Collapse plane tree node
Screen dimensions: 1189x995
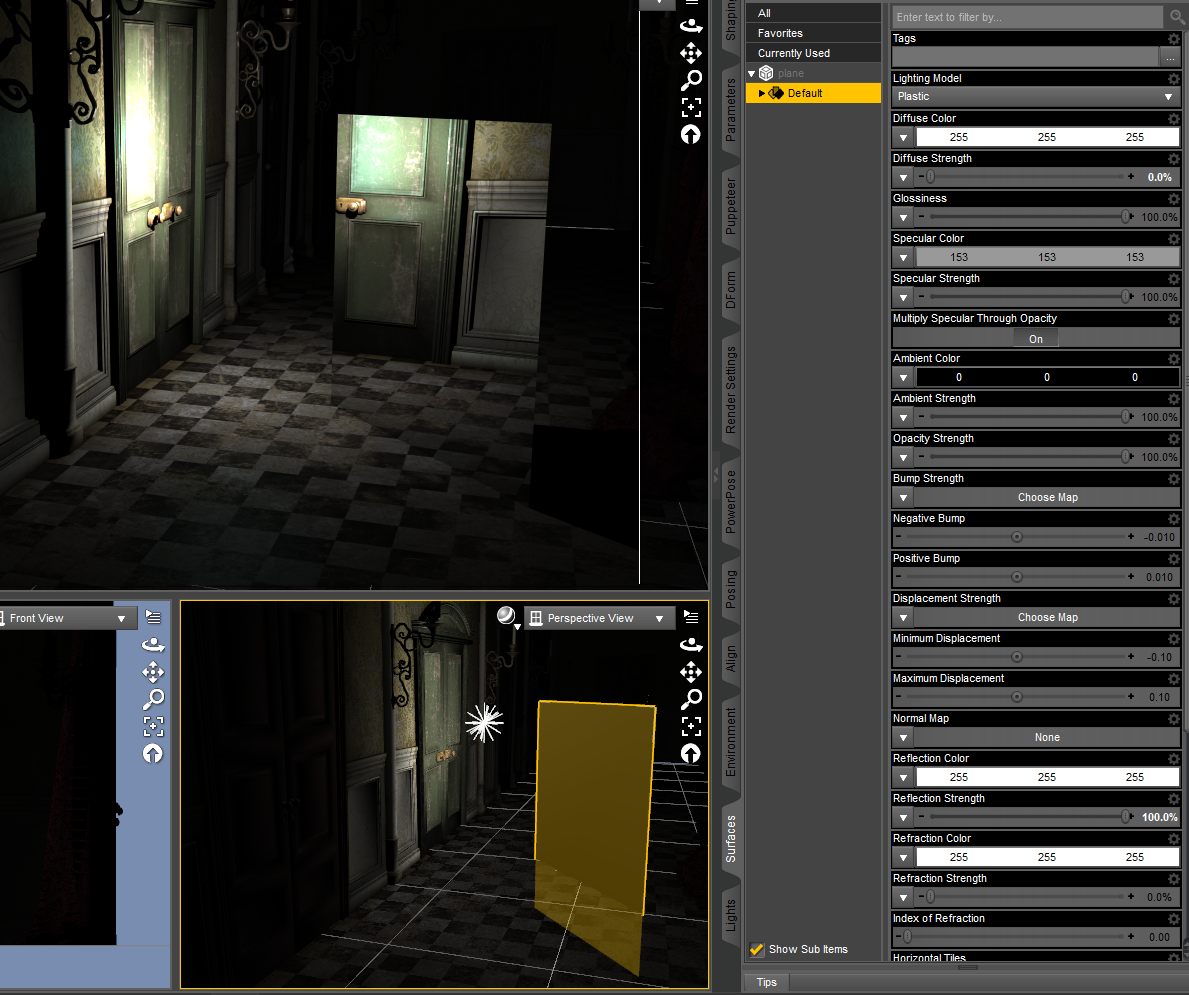click(751, 74)
